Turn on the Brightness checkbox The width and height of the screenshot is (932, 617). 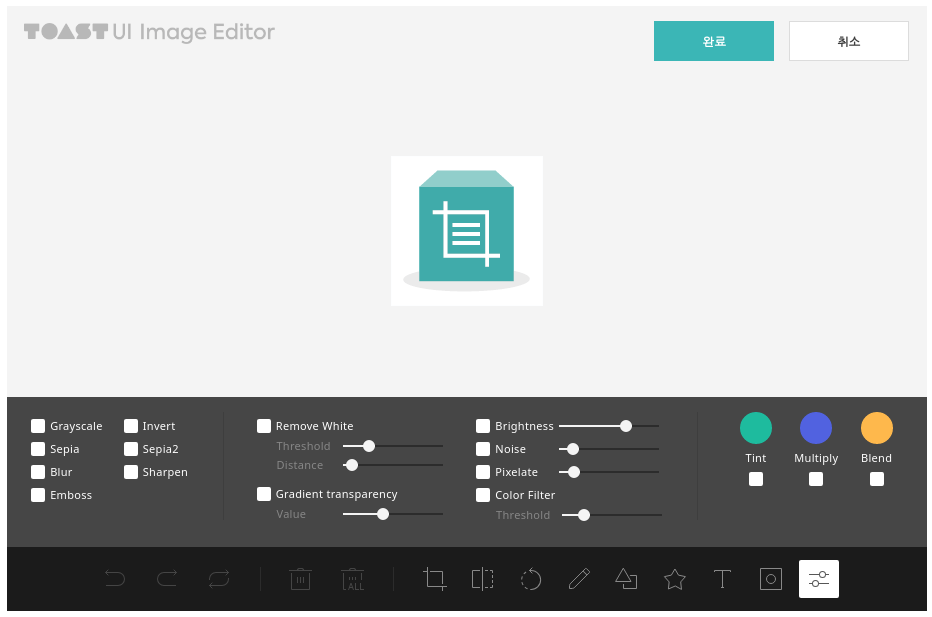click(483, 426)
